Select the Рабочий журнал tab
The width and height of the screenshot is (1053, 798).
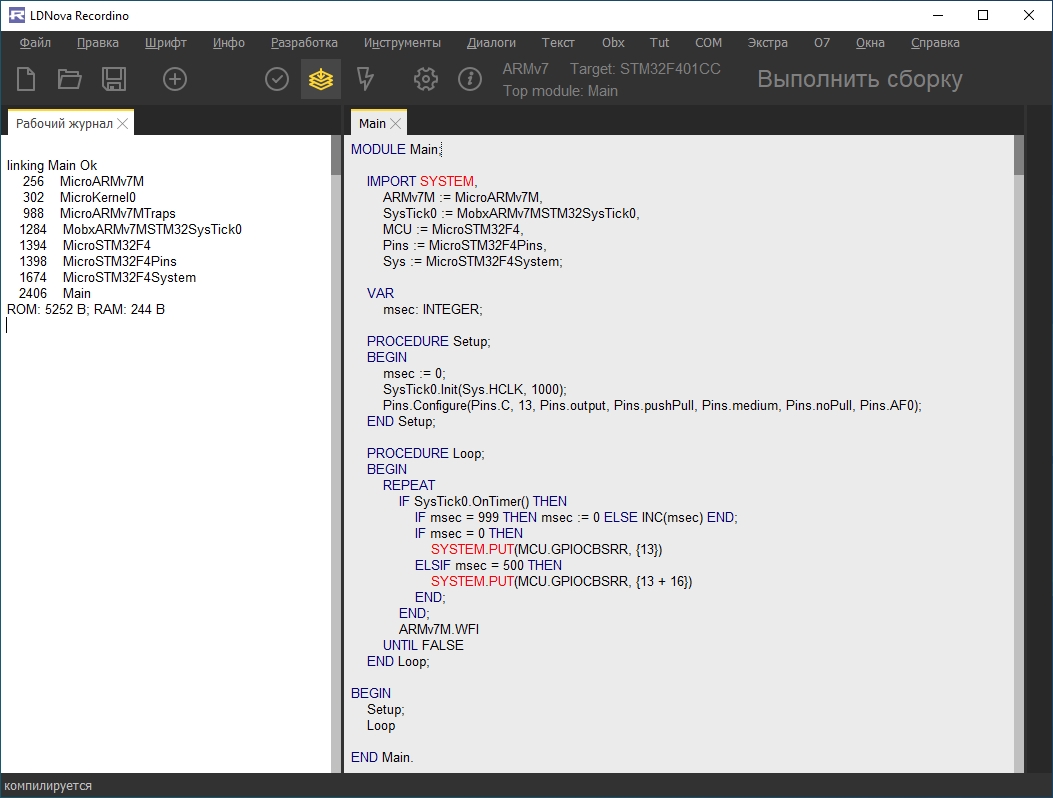[64, 123]
